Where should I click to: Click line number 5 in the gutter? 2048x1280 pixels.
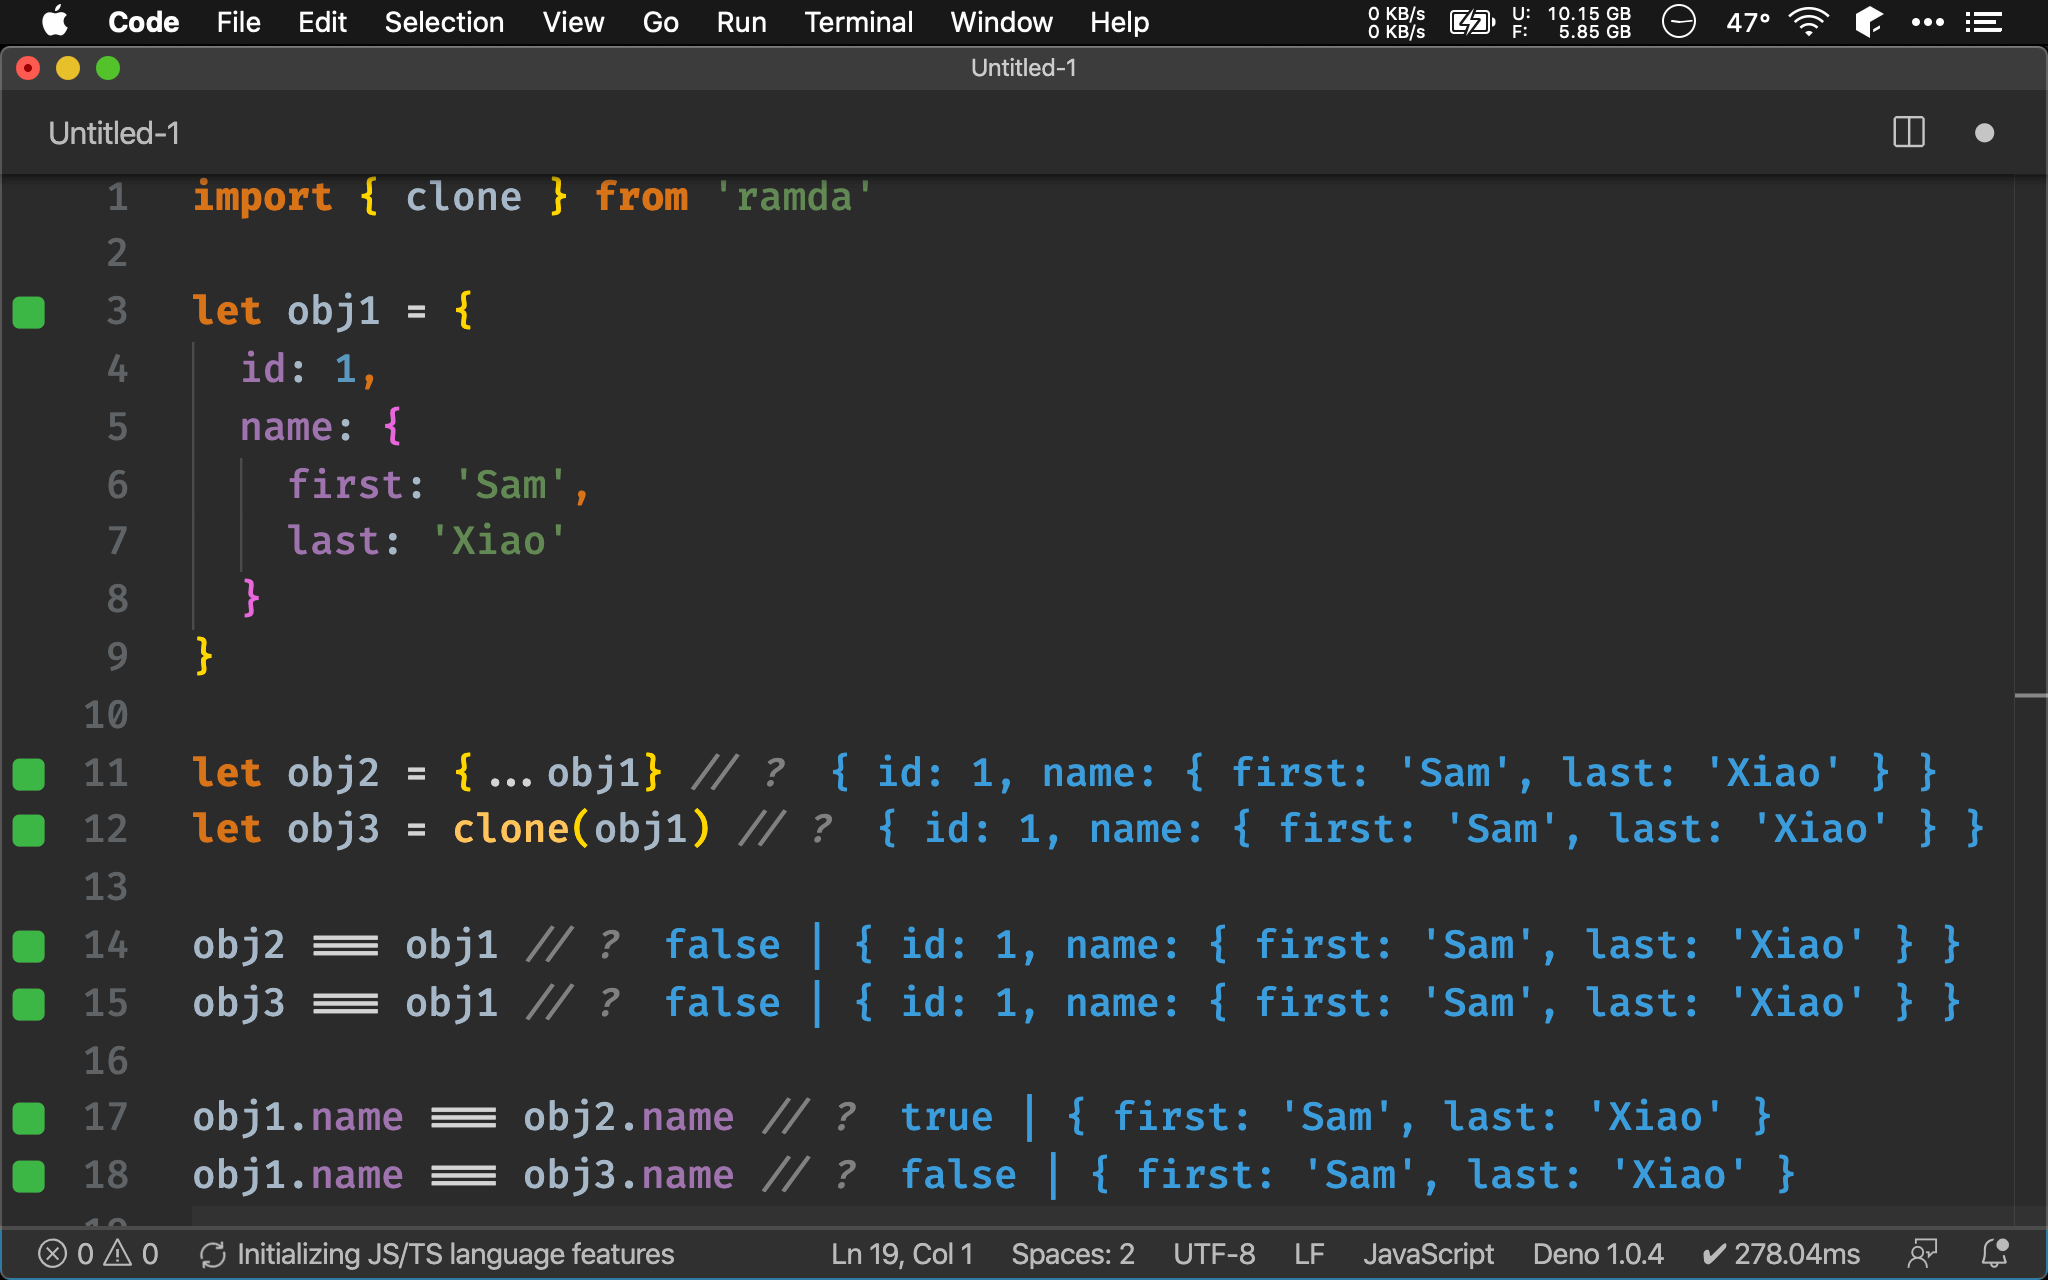coord(118,427)
